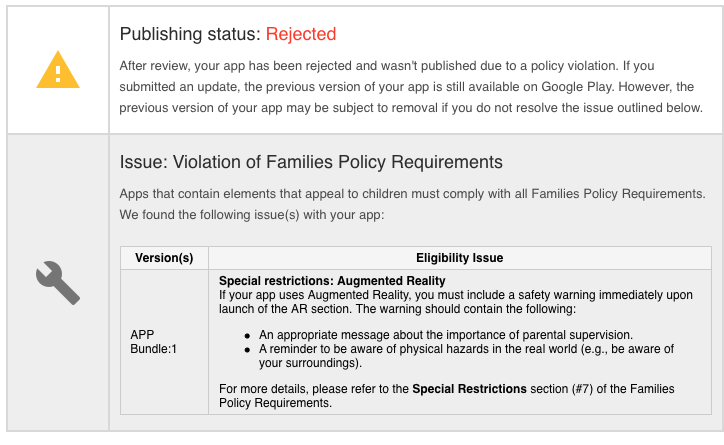Screen dimensions: 724x445
Task: Click the yellow warning triangle icon
Action: tap(57, 70)
